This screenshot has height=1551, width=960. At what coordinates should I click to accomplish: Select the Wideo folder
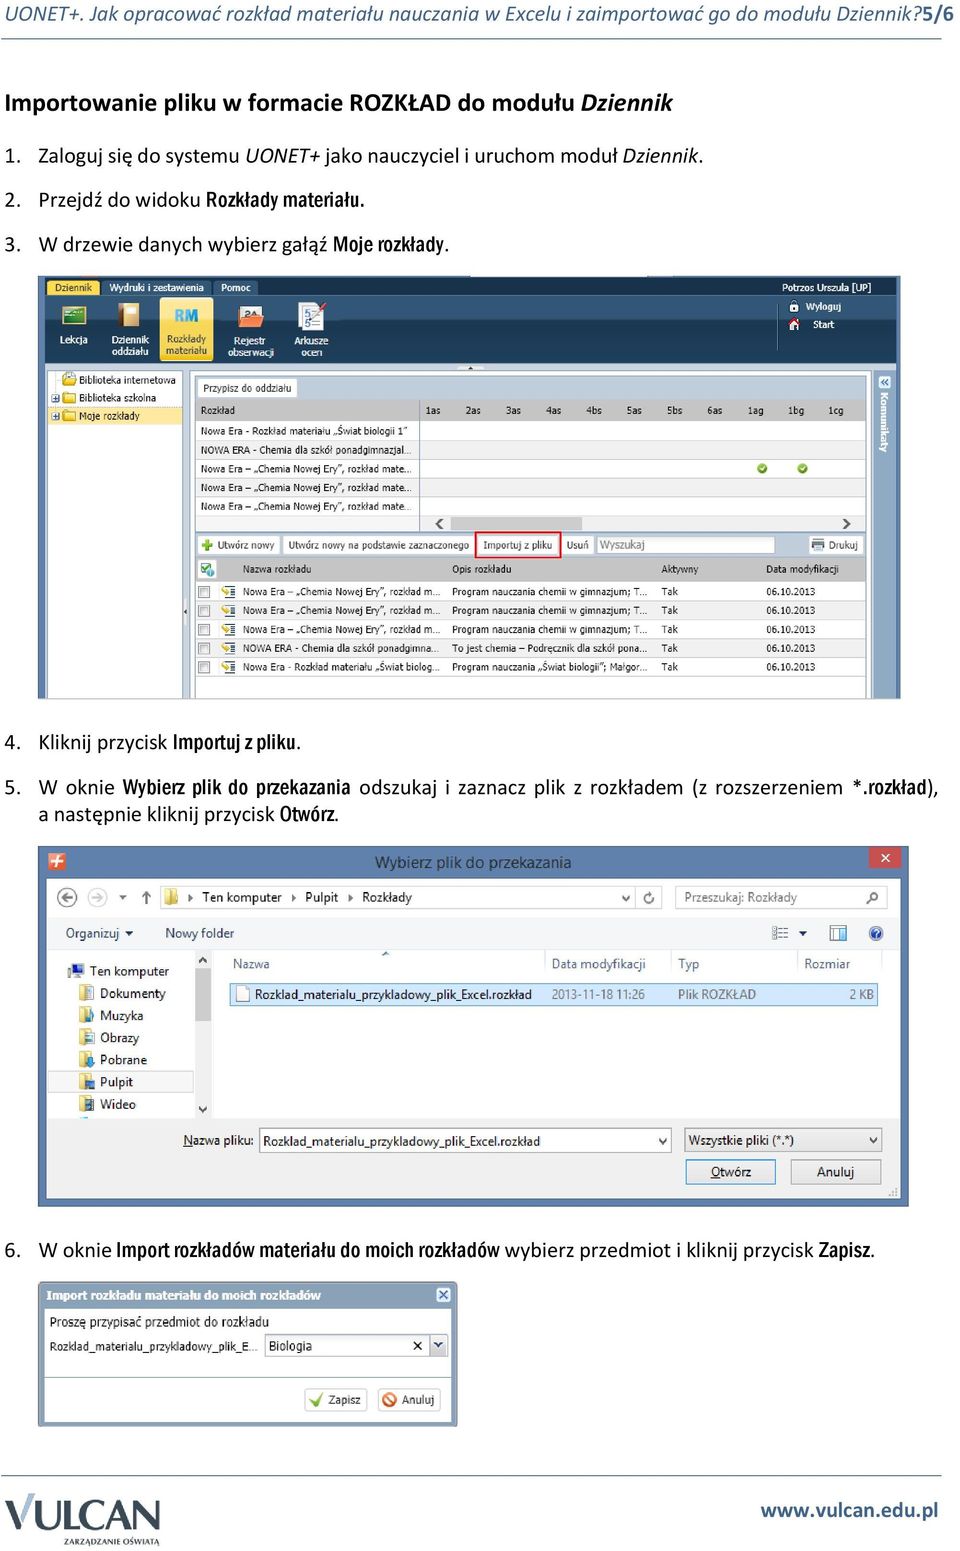[108, 1104]
